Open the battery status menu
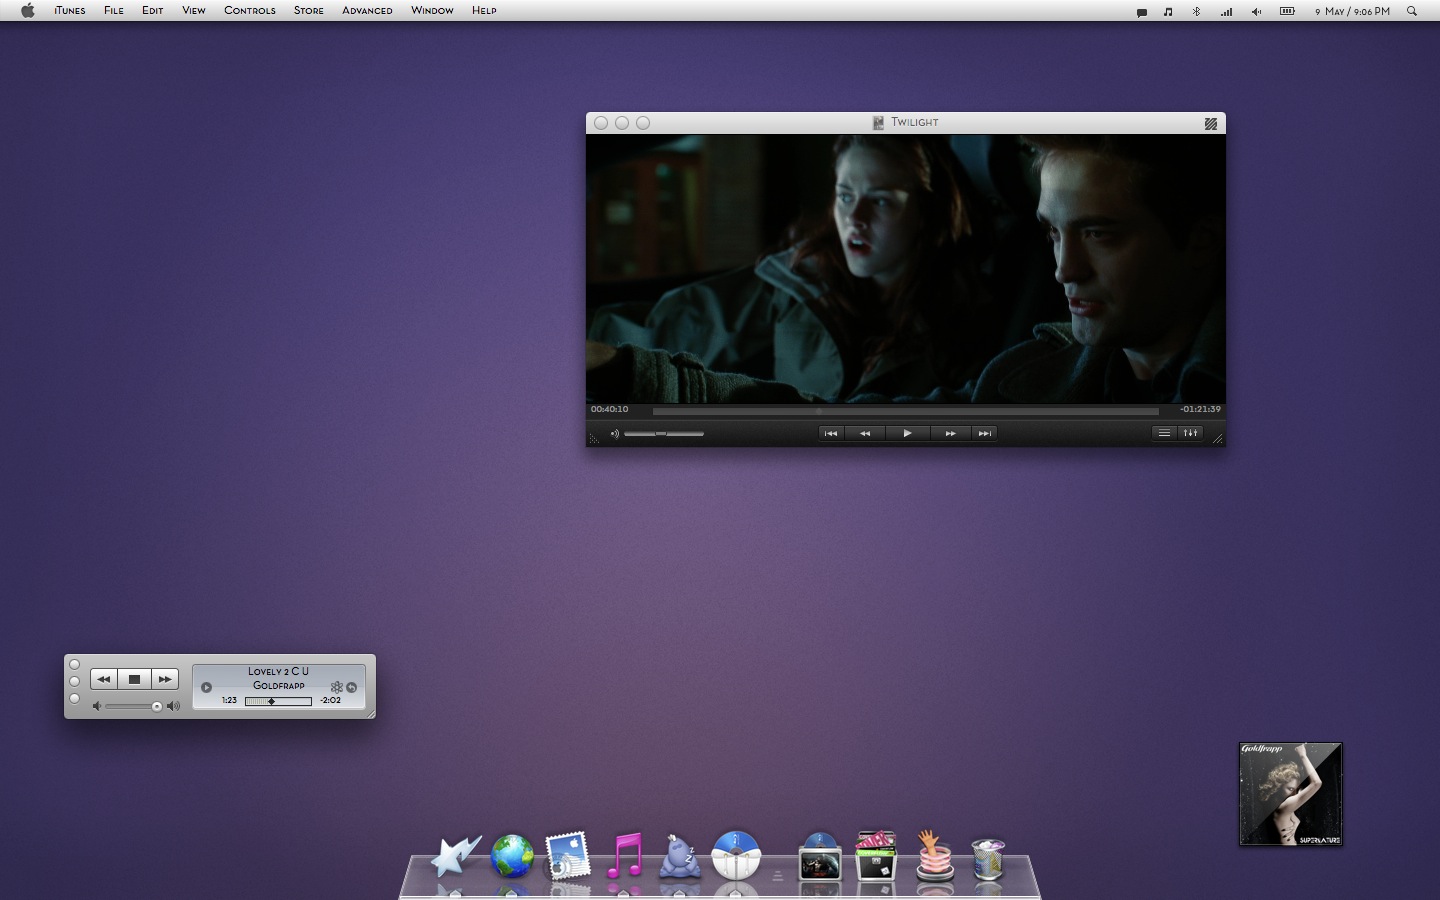The height and width of the screenshot is (900, 1440). (x=1288, y=12)
